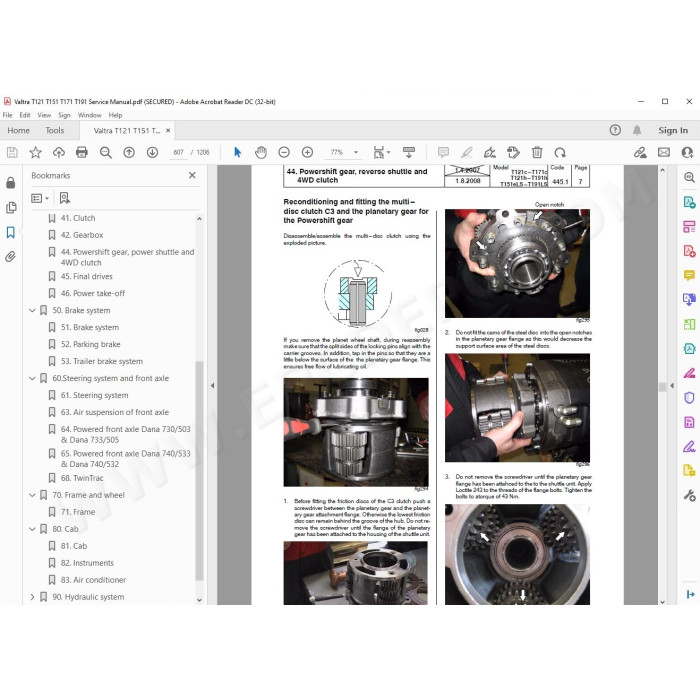Choose the Selection arrow tool

238,153
